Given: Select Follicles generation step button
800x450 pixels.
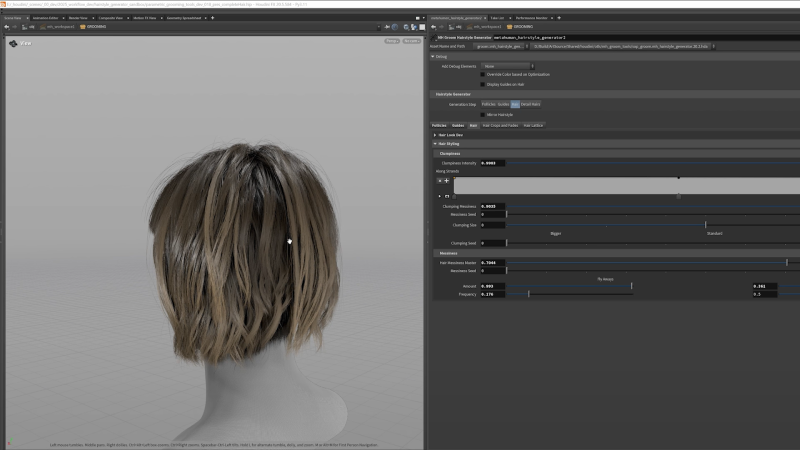Looking at the screenshot, I should tap(488, 103).
